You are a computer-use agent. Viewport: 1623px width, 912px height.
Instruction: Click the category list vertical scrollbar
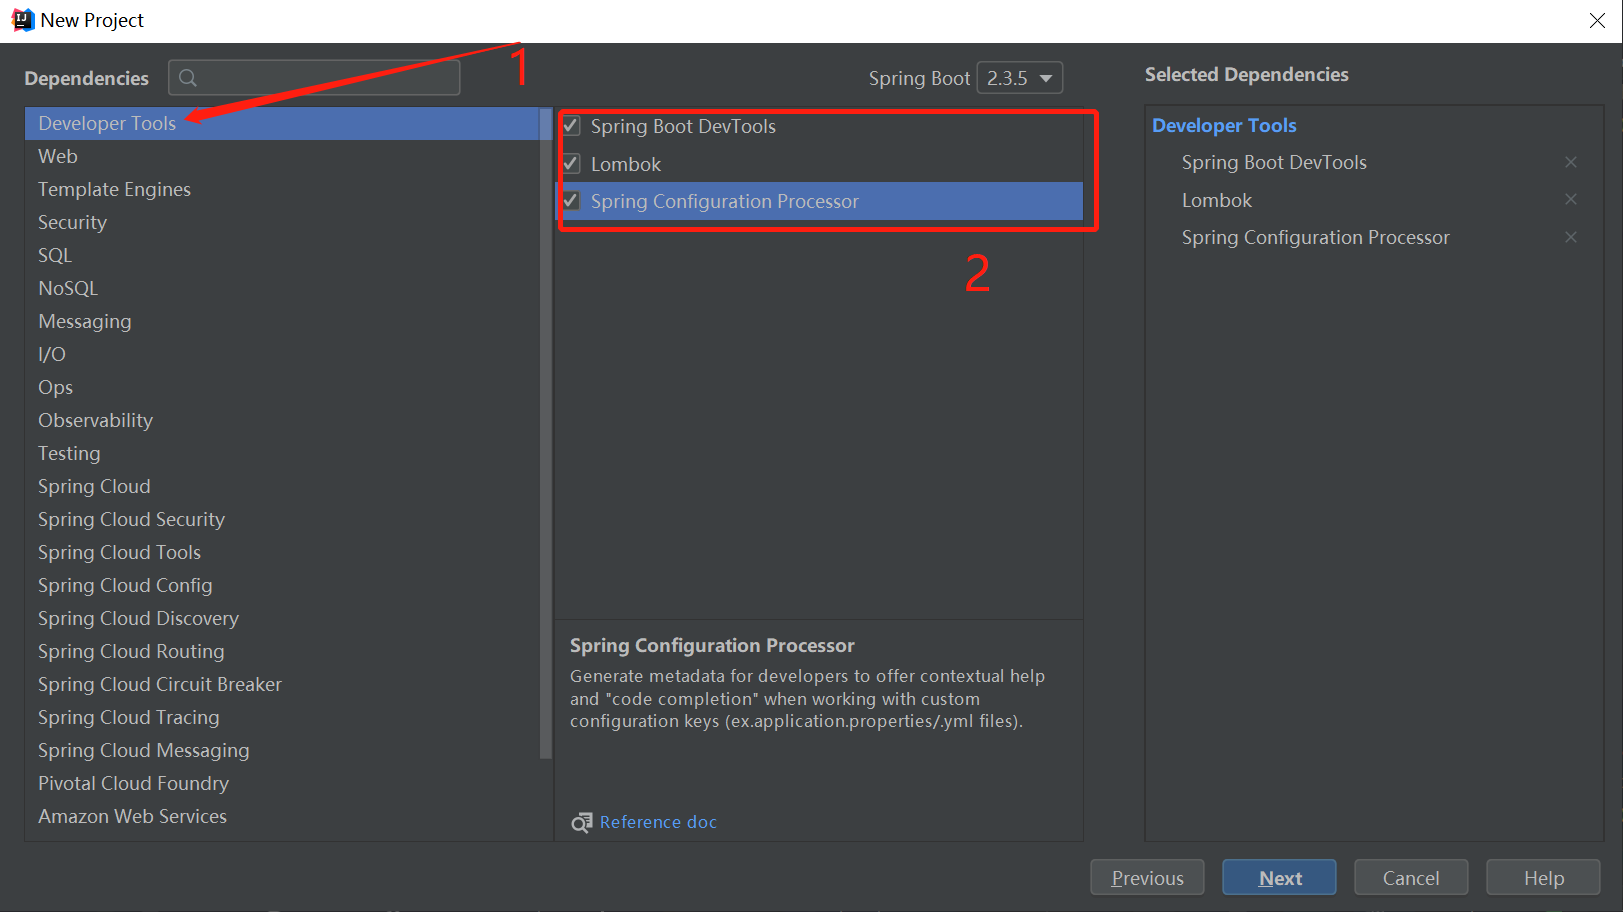545,433
